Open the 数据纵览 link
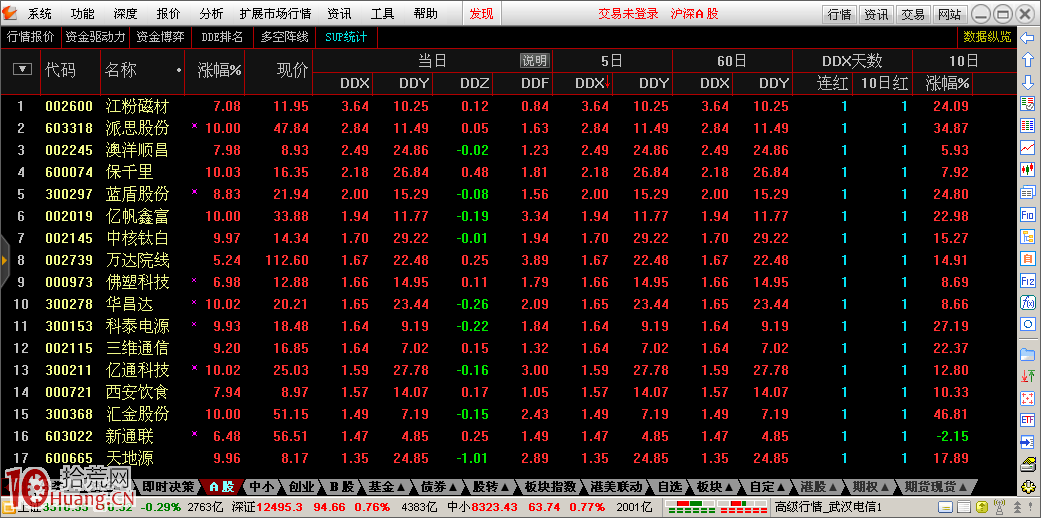This screenshot has height=518, width=1041. pos(987,37)
